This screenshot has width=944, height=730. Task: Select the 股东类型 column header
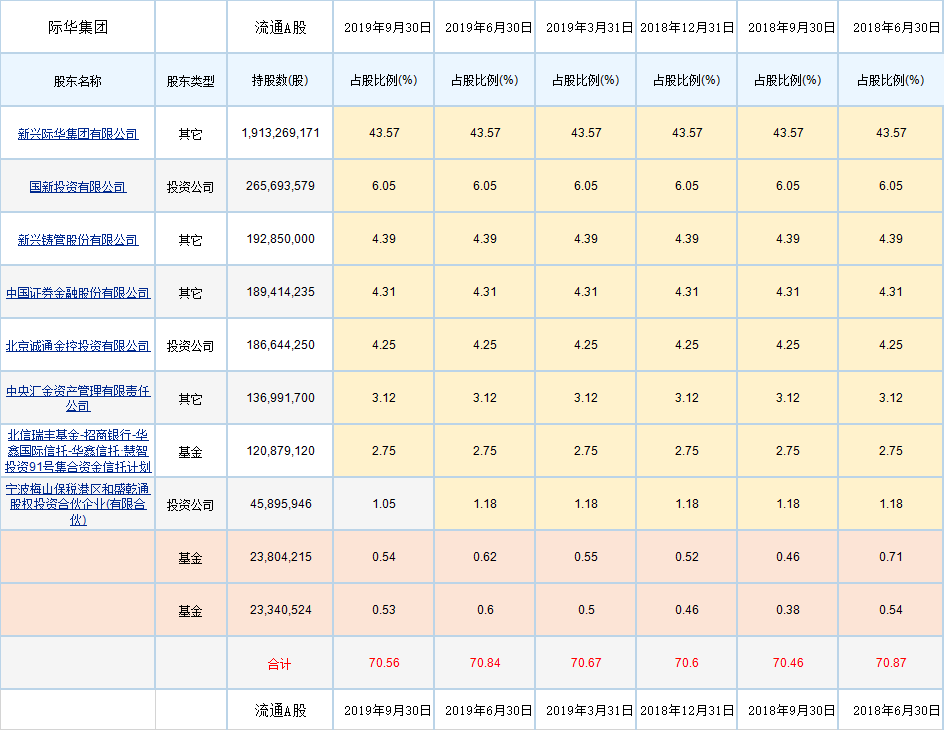190,81
